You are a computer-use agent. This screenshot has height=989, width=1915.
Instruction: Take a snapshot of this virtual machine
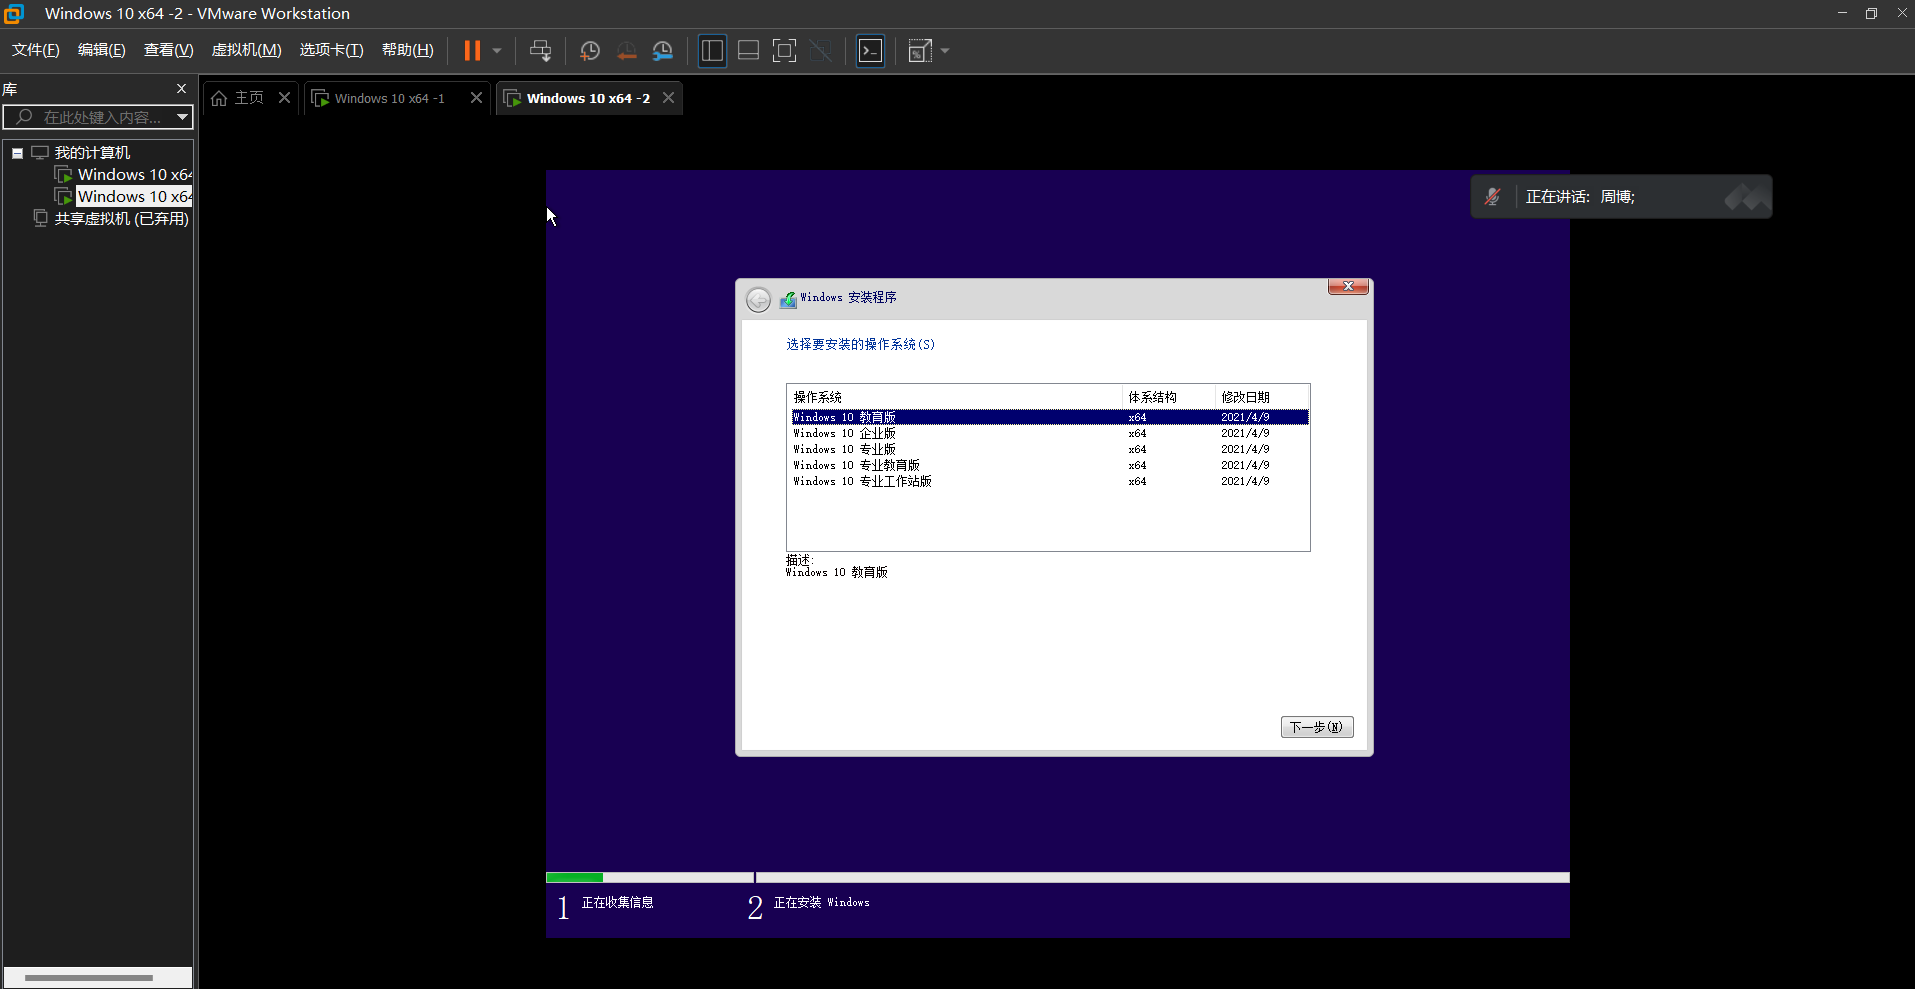(590, 51)
